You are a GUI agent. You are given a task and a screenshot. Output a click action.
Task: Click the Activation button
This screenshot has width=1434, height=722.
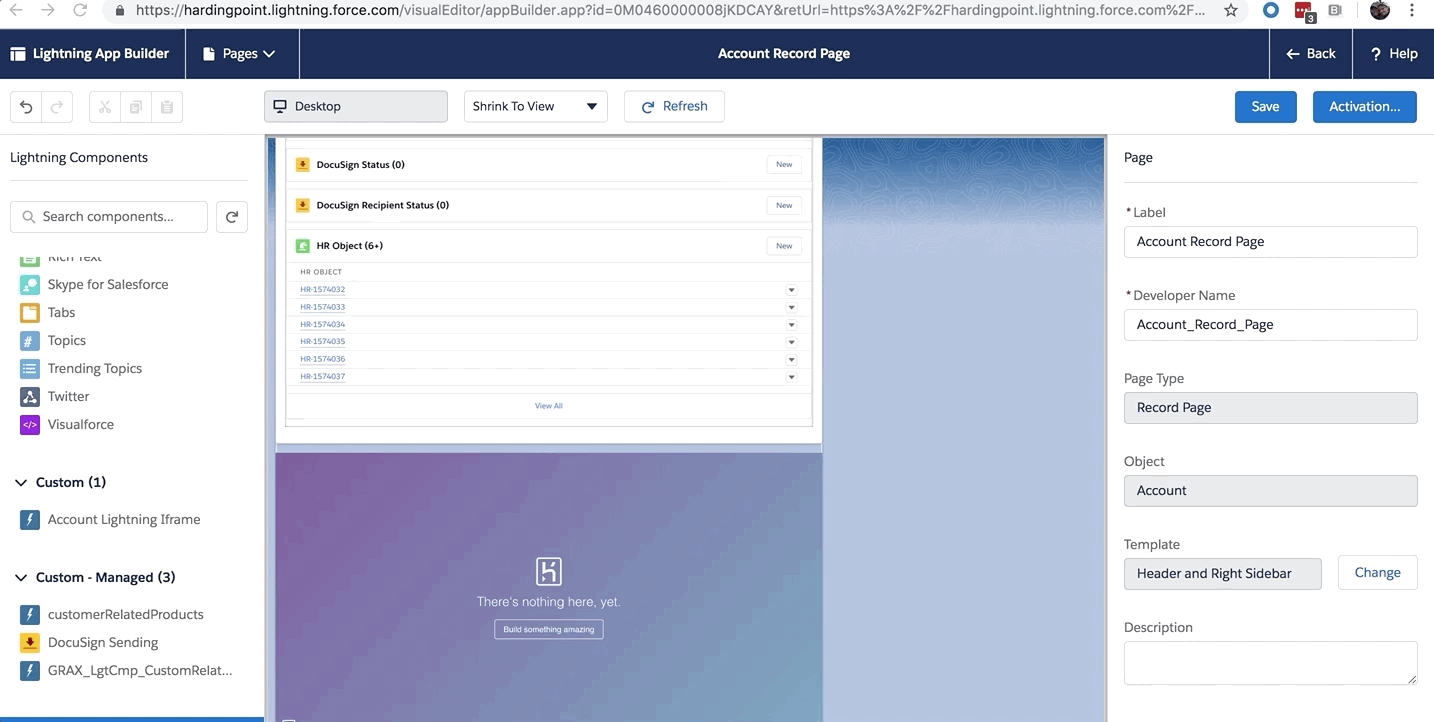pos(1365,107)
